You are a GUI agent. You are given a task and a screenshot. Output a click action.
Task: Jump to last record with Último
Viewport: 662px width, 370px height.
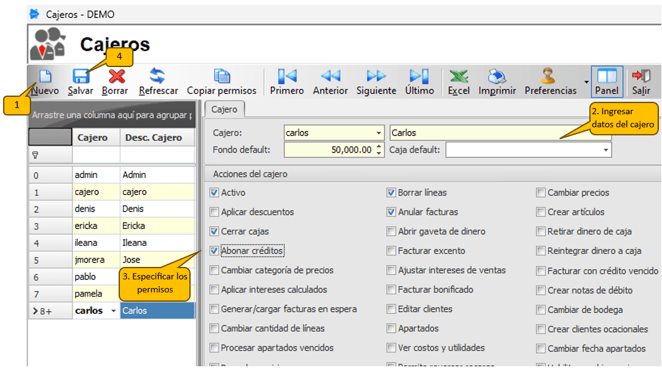(x=419, y=76)
